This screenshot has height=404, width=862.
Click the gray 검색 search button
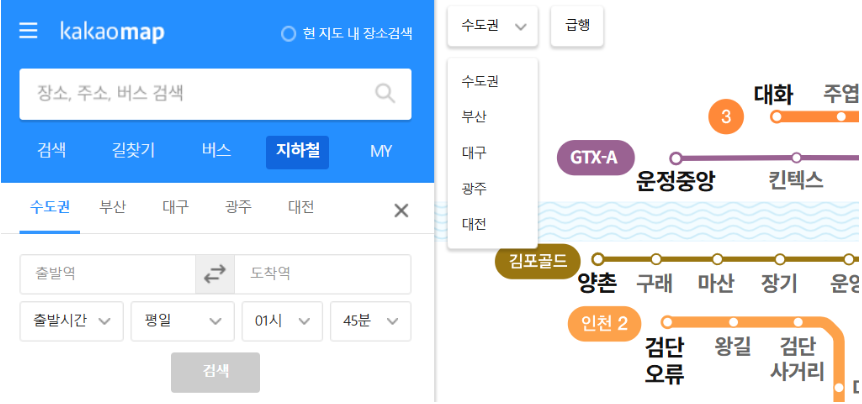pyautogui.click(x=216, y=372)
